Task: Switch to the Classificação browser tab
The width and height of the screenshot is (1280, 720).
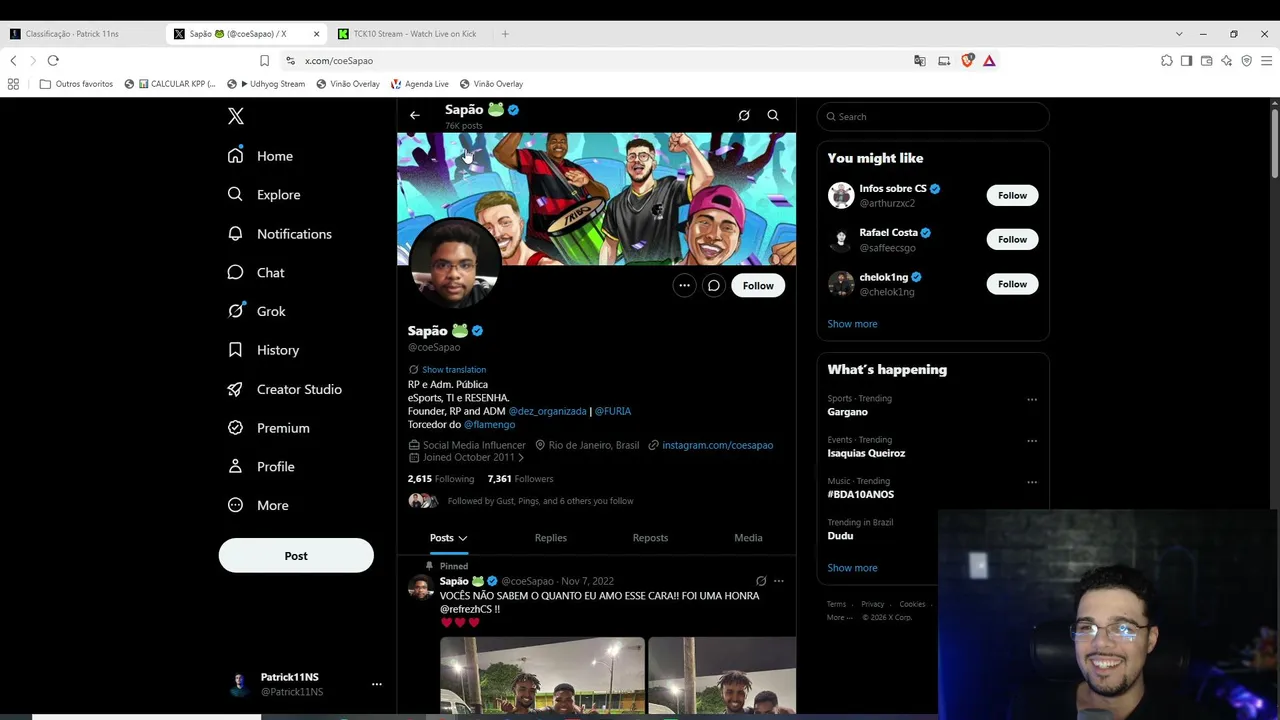Action: (x=82, y=34)
